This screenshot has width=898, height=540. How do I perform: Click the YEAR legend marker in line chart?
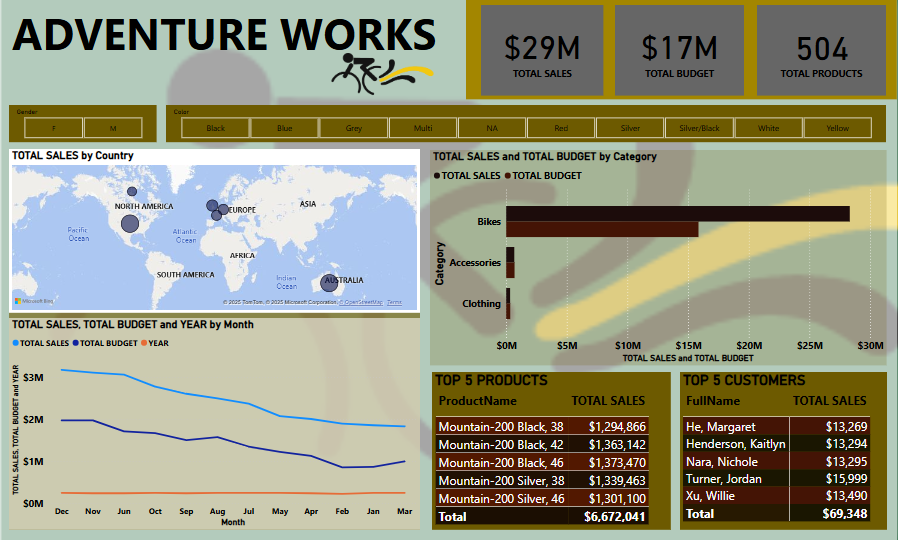(144, 344)
